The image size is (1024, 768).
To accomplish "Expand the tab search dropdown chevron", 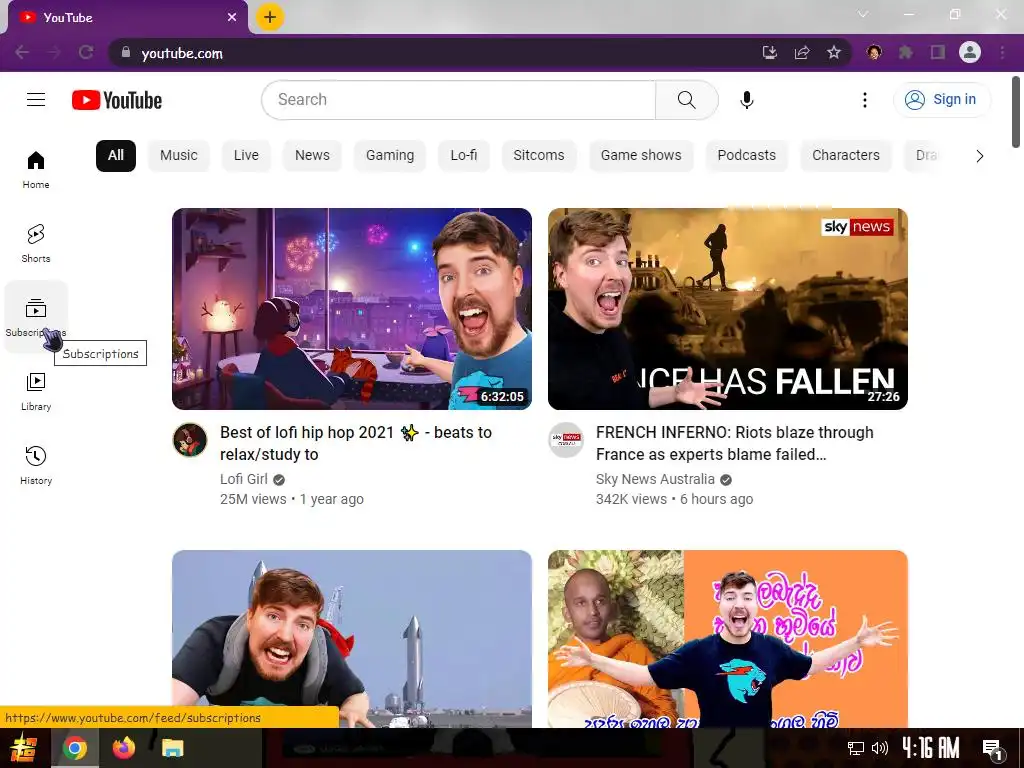I will (x=863, y=14).
